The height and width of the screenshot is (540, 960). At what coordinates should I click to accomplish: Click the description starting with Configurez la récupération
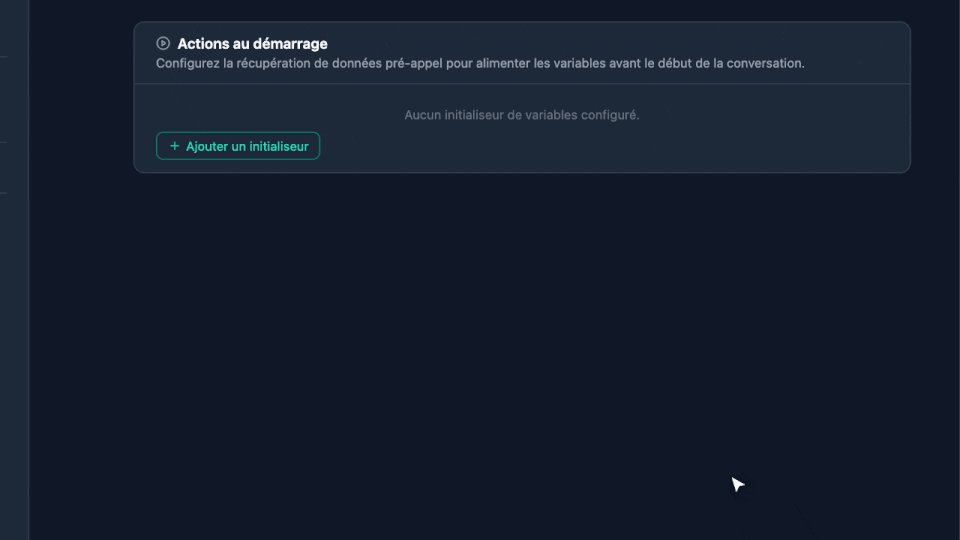(x=480, y=64)
